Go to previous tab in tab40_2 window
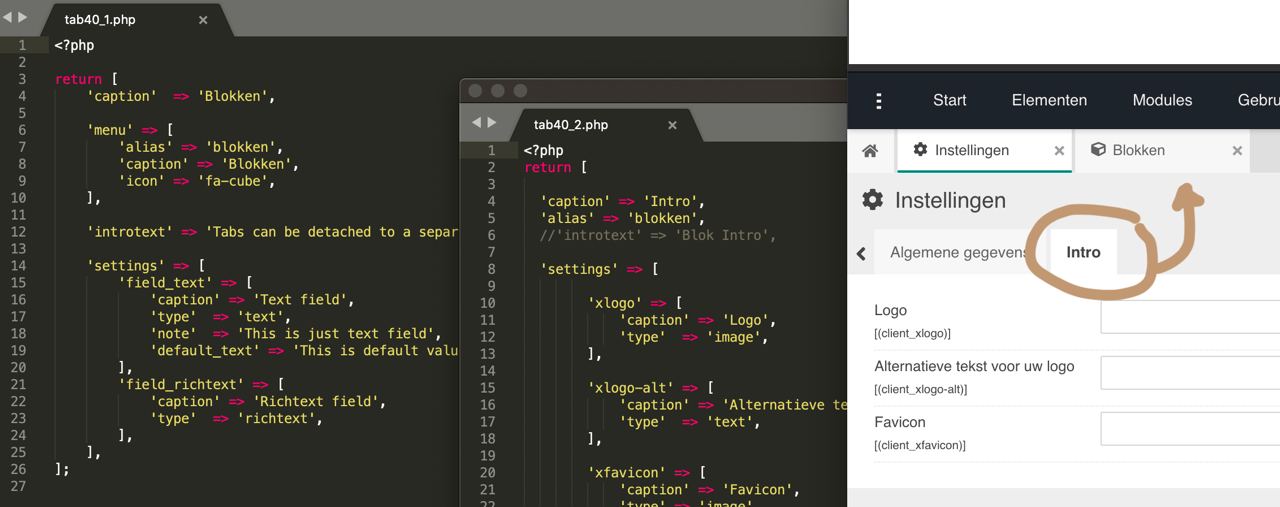This screenshot has width=1280, height=507. click(x=477, y=123)
